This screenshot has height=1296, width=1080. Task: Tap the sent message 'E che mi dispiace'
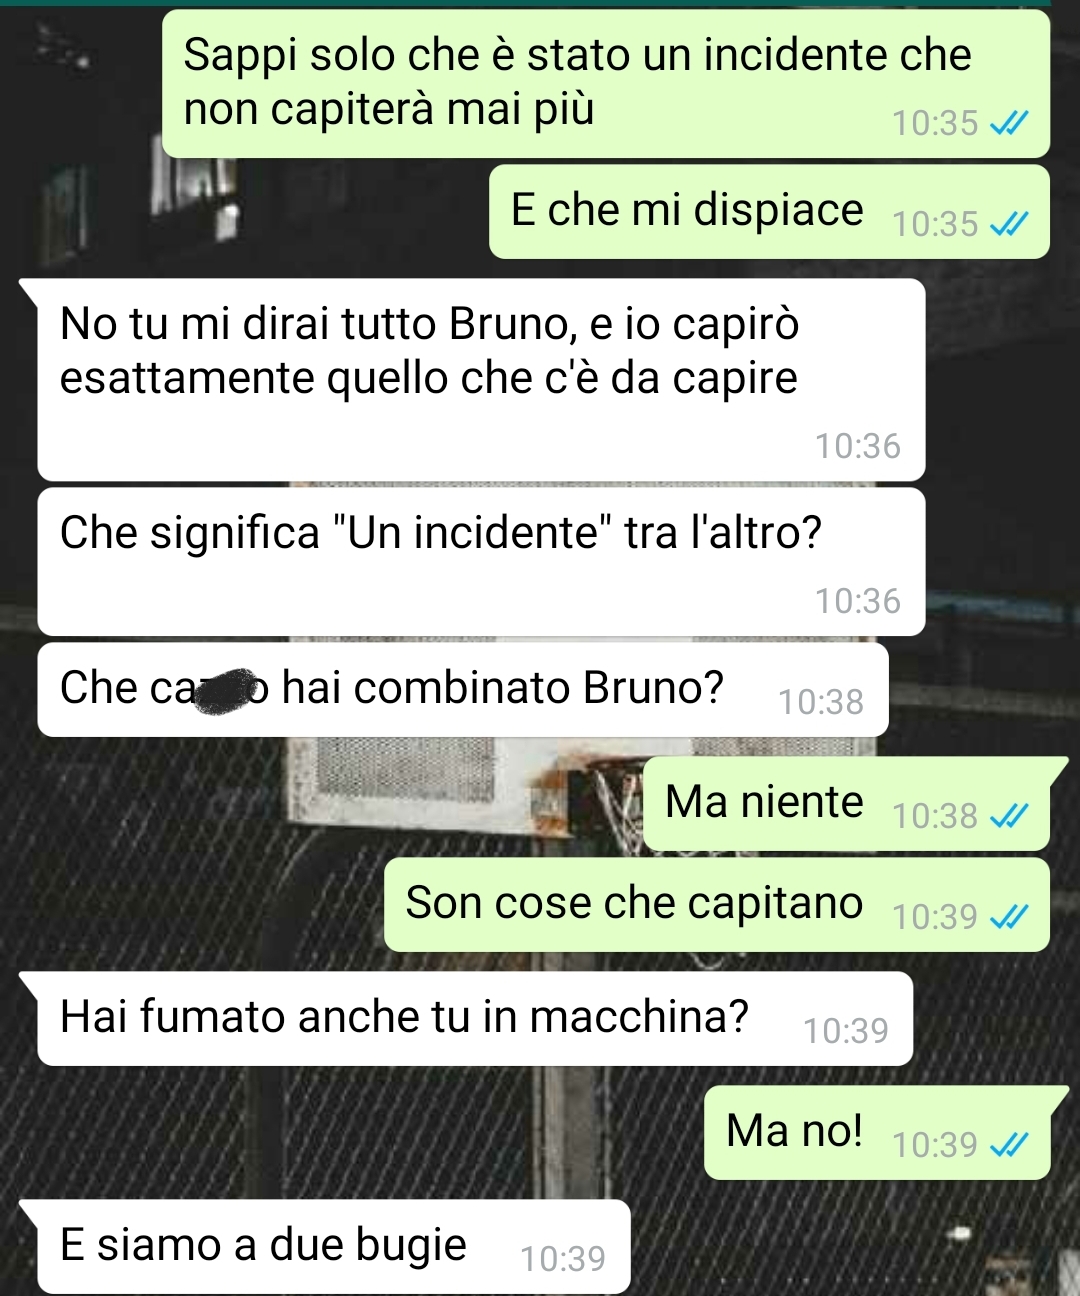point(769,212)
